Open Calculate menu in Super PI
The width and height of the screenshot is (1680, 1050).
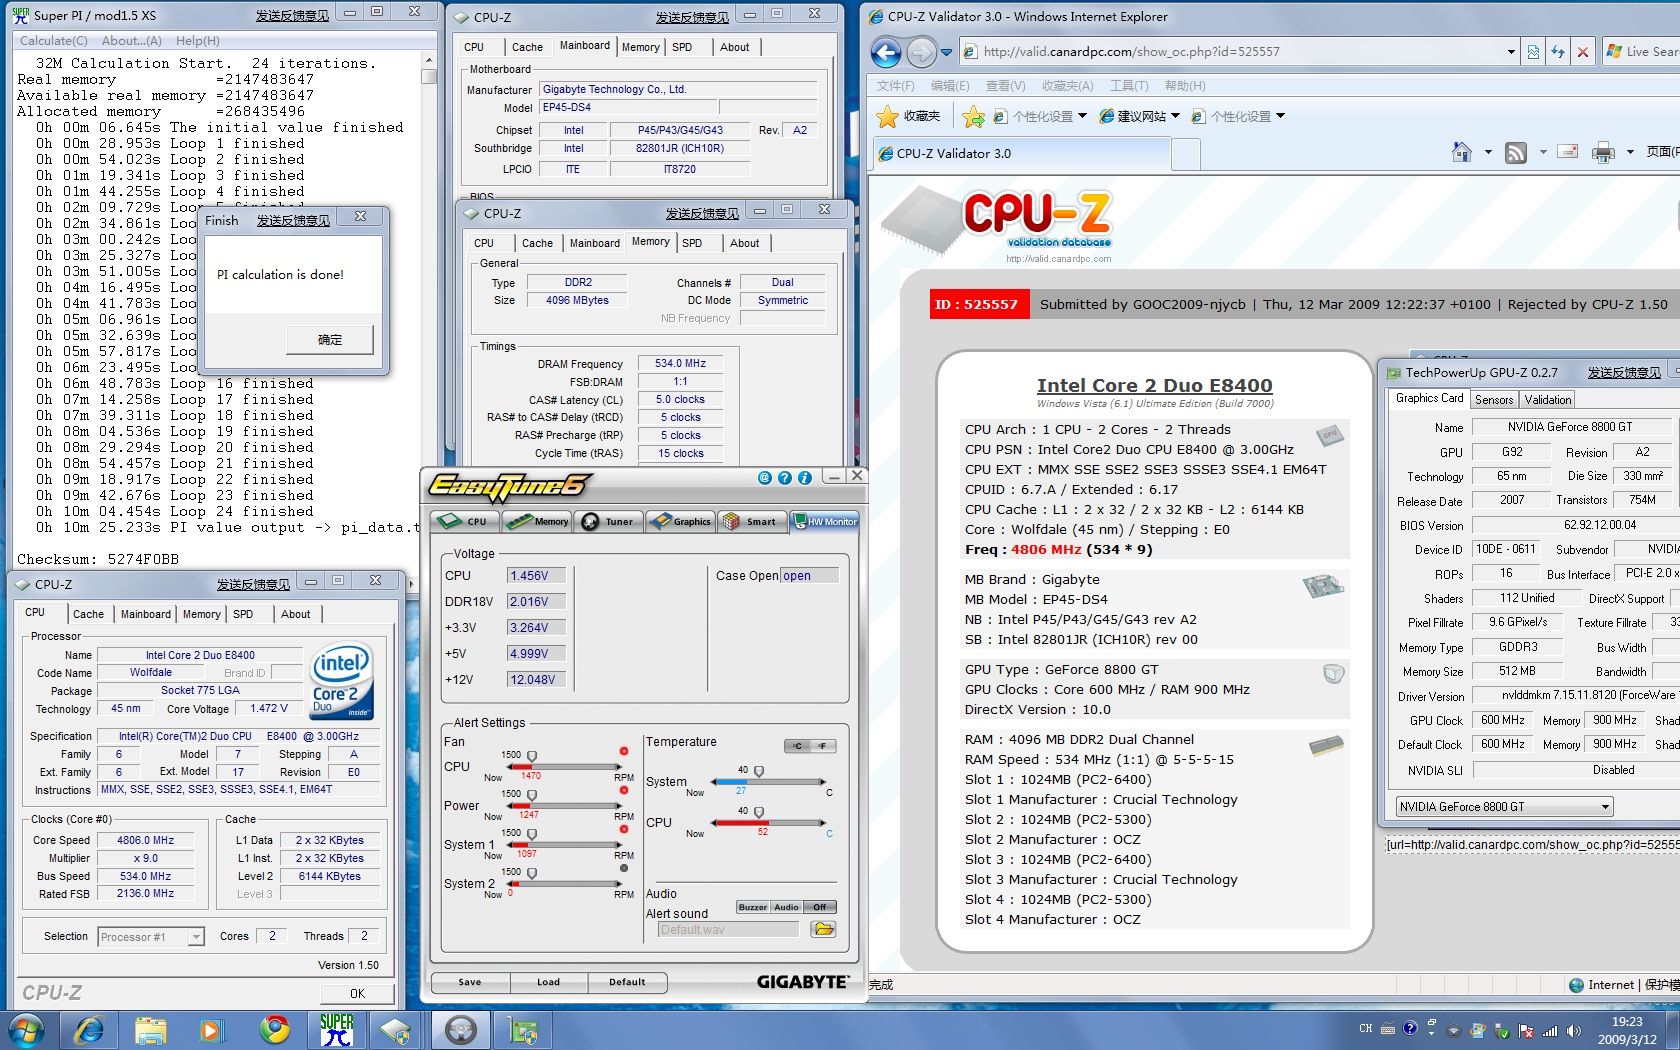tap(54, 41)
